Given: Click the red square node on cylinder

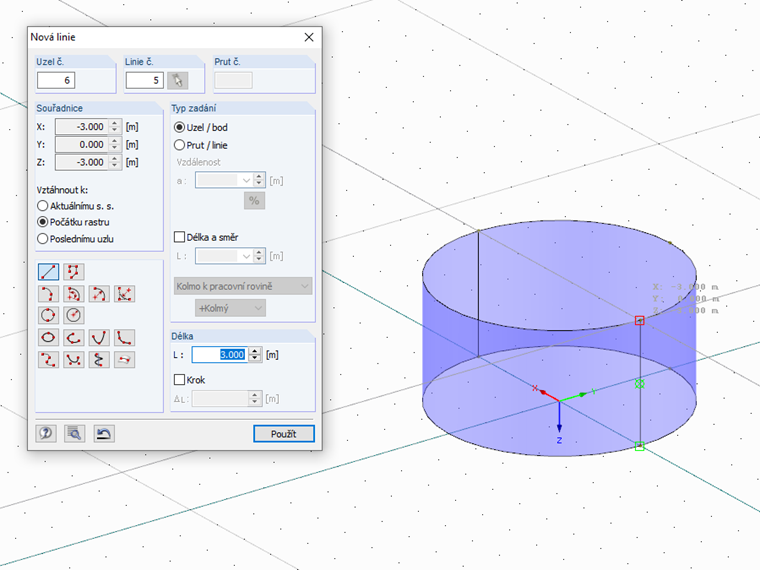Looking at the screenshot, I should [x=640, y=320].
